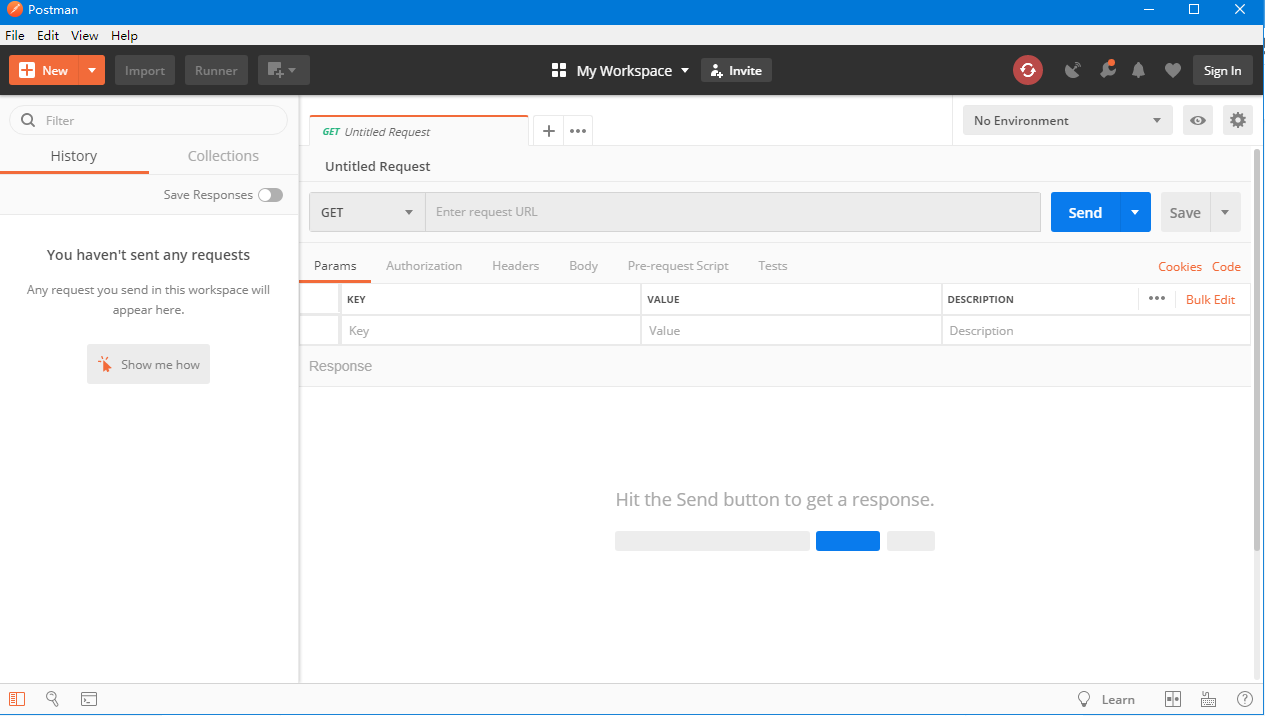Click the heart icon in header
Image resolution: width=1265 pixels, height=716 pixels.
(1173, 70)
